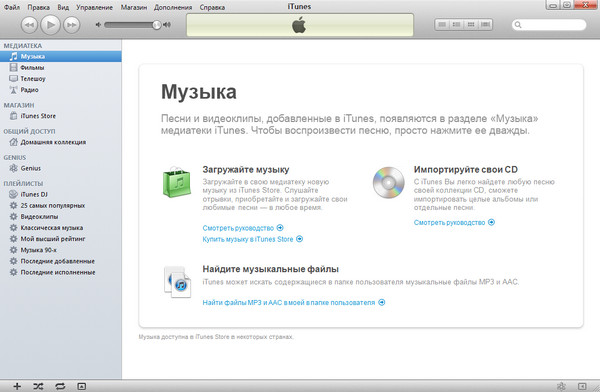Screen dimensions: 600x392
Task: Click the music files document icon
Action: coord(177,282)
